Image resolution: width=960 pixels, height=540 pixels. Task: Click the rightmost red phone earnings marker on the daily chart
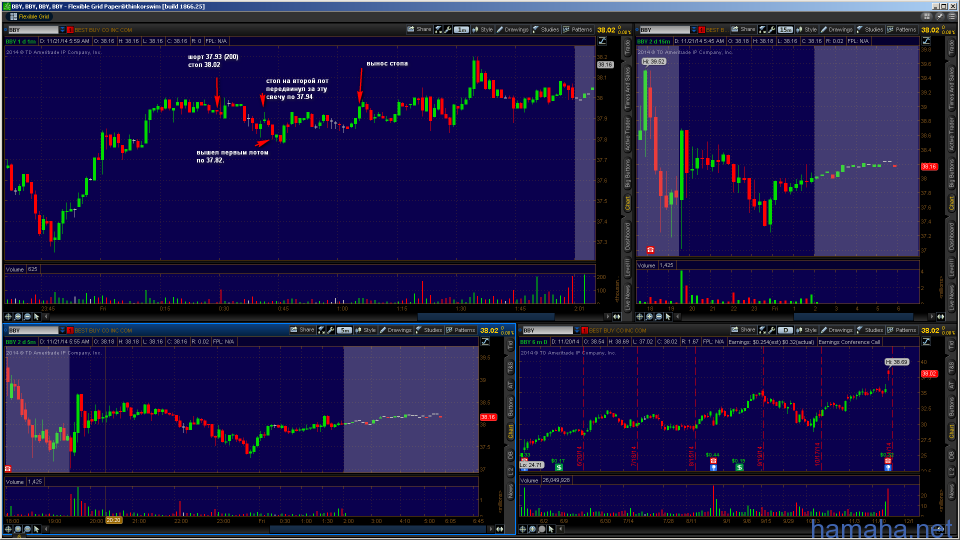[888, 461]
